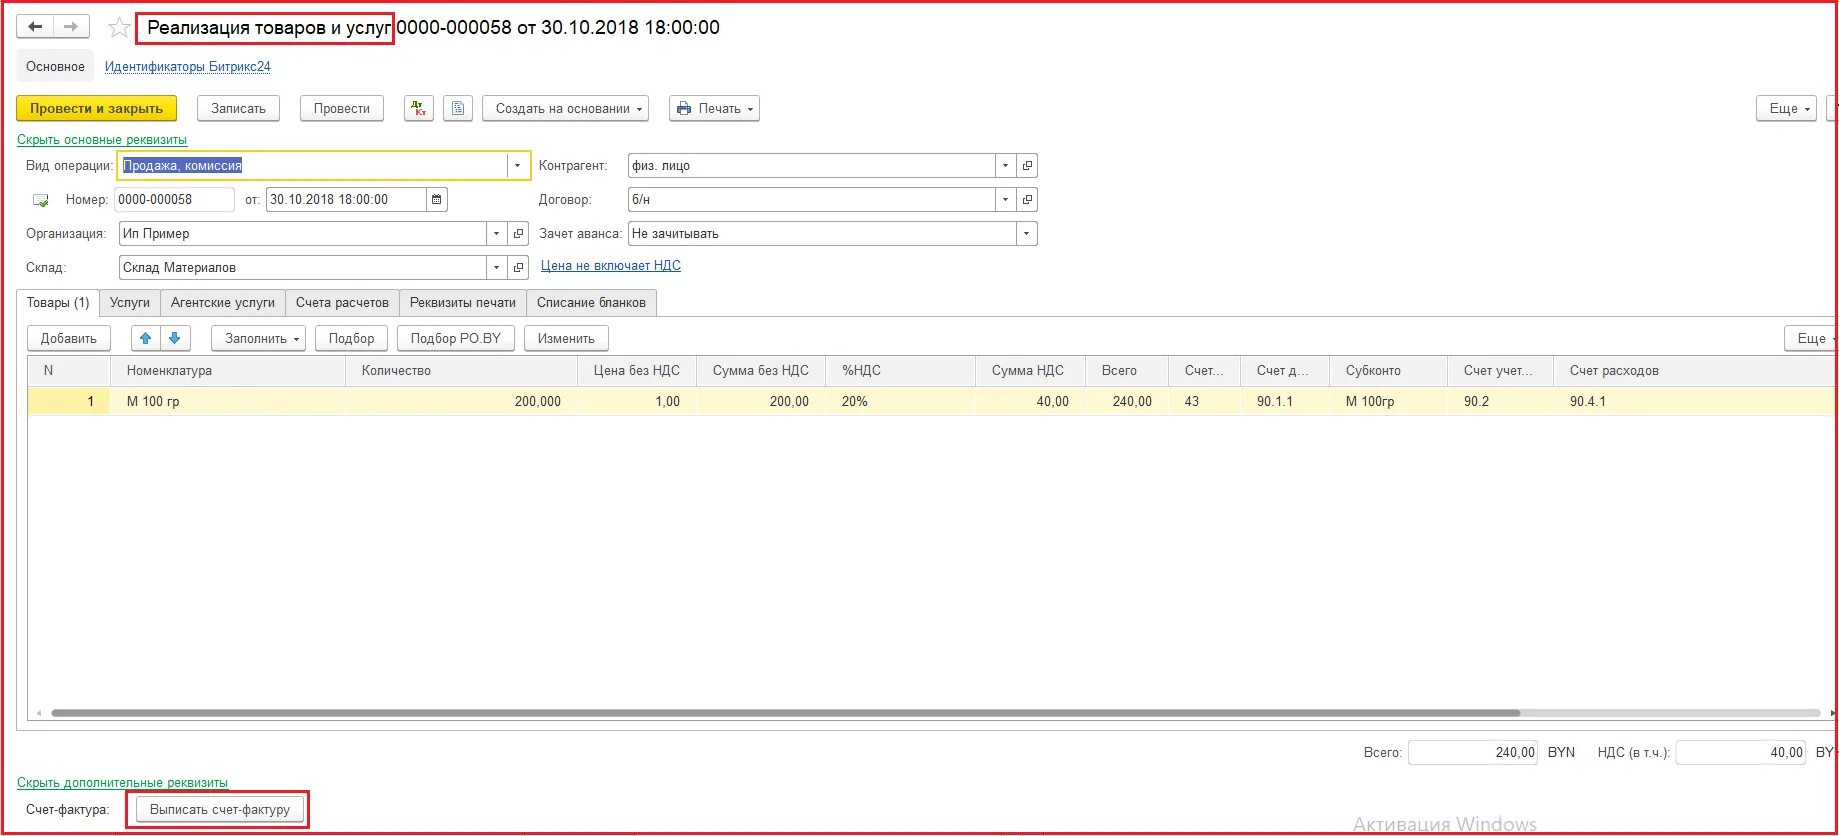
Task: Move the table row up with blue arrow
Action: coord(146,338)
